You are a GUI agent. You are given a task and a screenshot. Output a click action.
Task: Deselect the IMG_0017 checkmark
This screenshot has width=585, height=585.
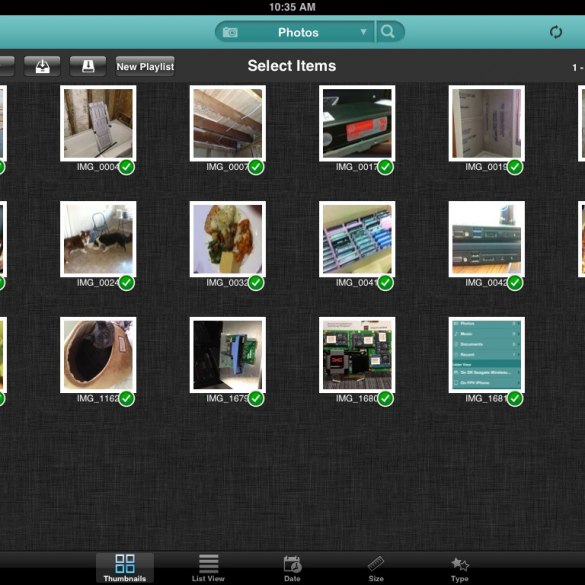tap(385, 167)
